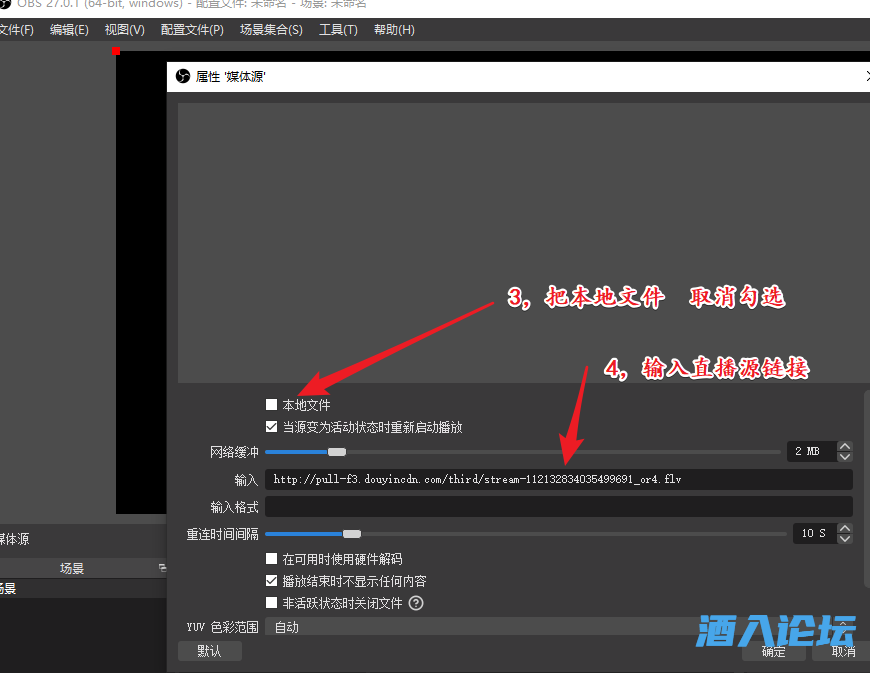The height and width of the screenshot is (673, 870).
Task: Decrease 网络缓冲 value with the down arrow
Action: (845, 457)
